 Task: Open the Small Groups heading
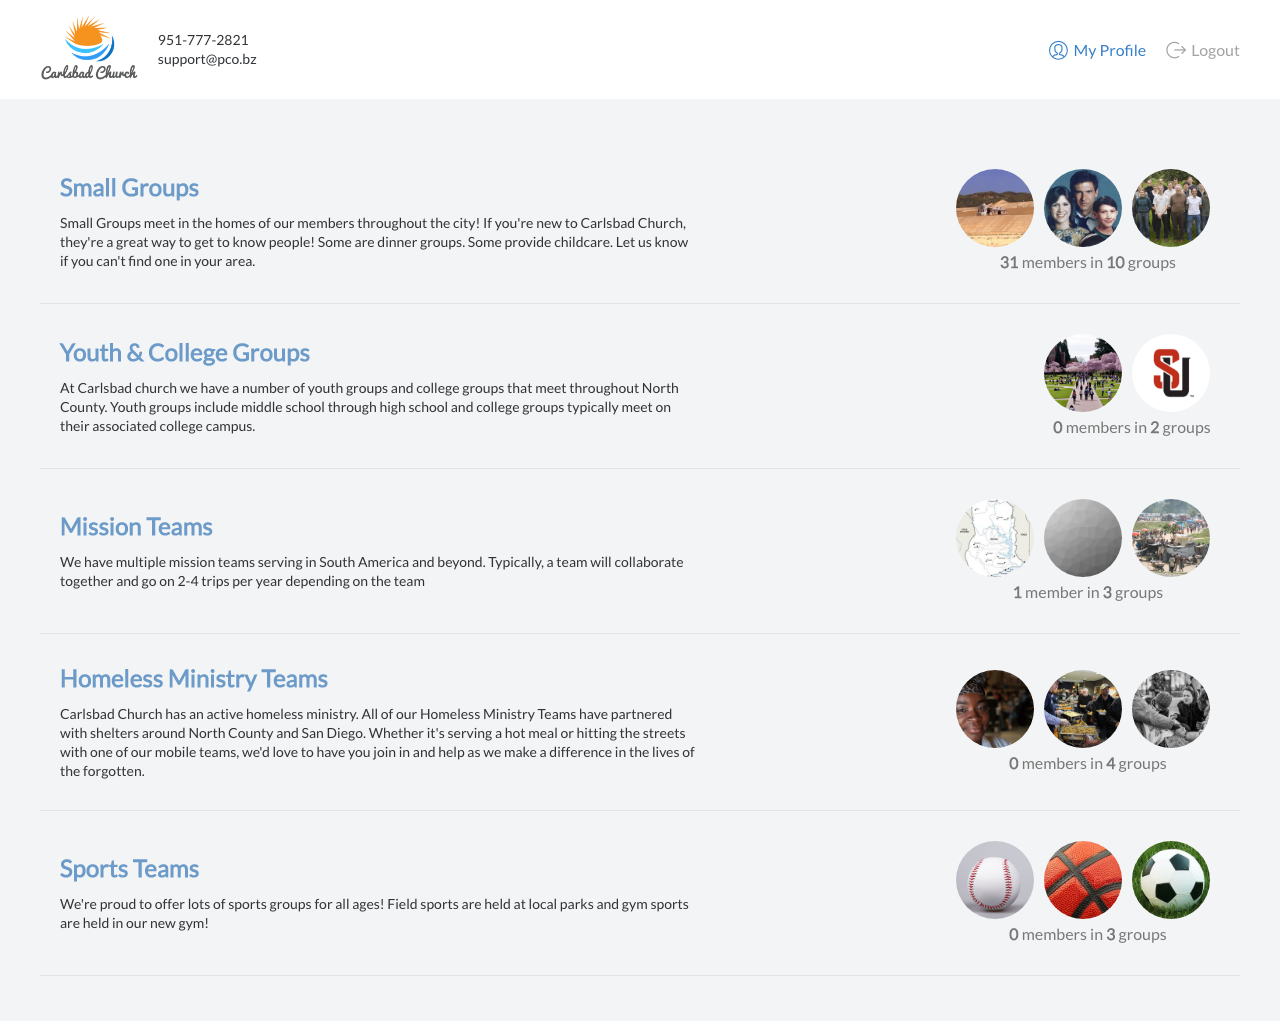pos(129,188)
